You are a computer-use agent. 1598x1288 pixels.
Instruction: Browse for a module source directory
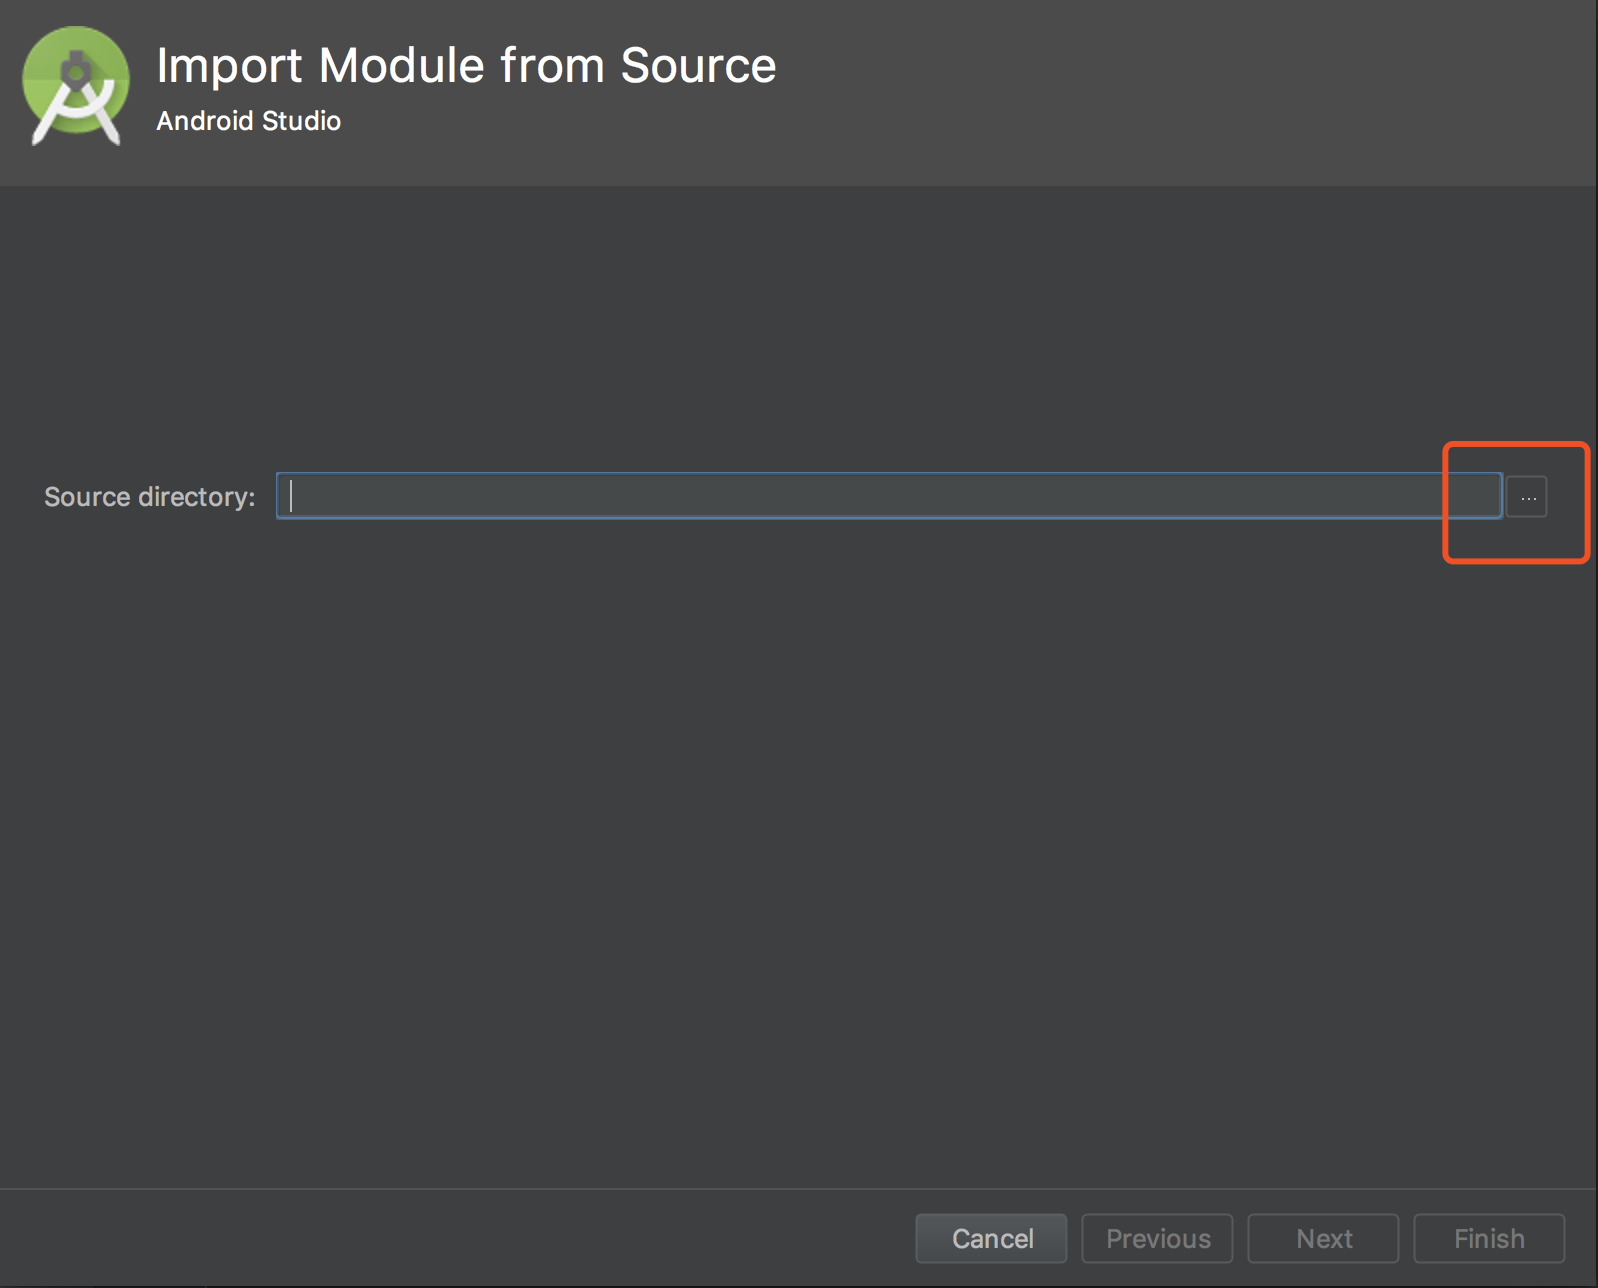coord(1527,497)
